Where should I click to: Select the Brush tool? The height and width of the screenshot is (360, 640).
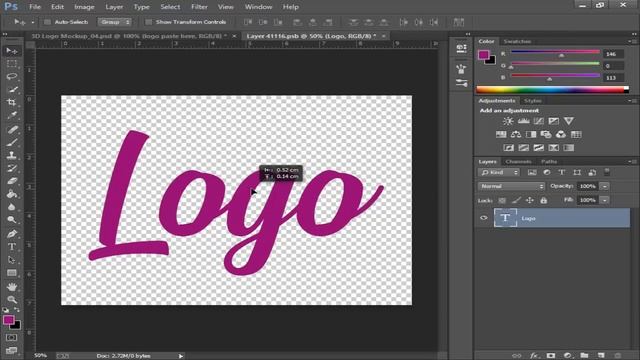pos(11,142)
